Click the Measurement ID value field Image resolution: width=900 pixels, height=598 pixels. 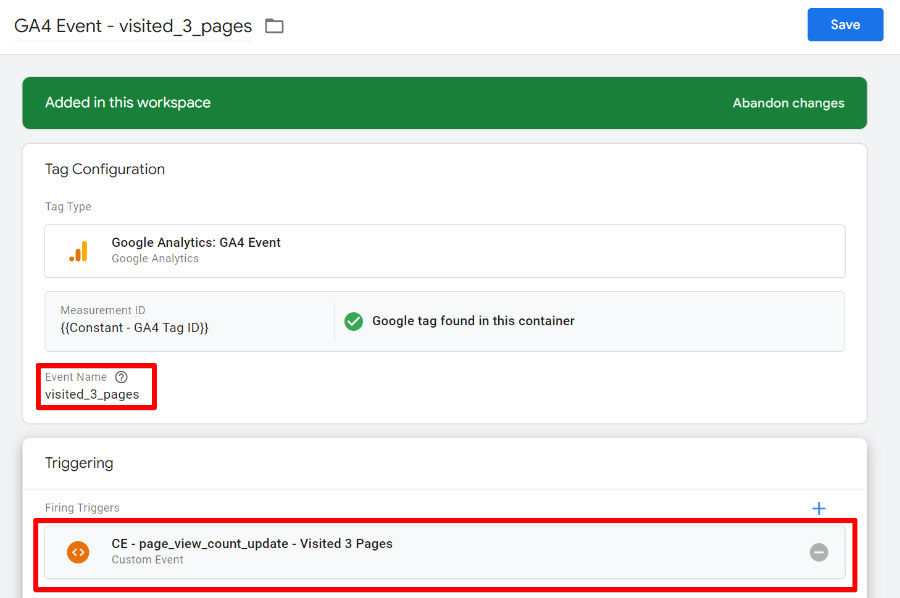click(134, 328)
